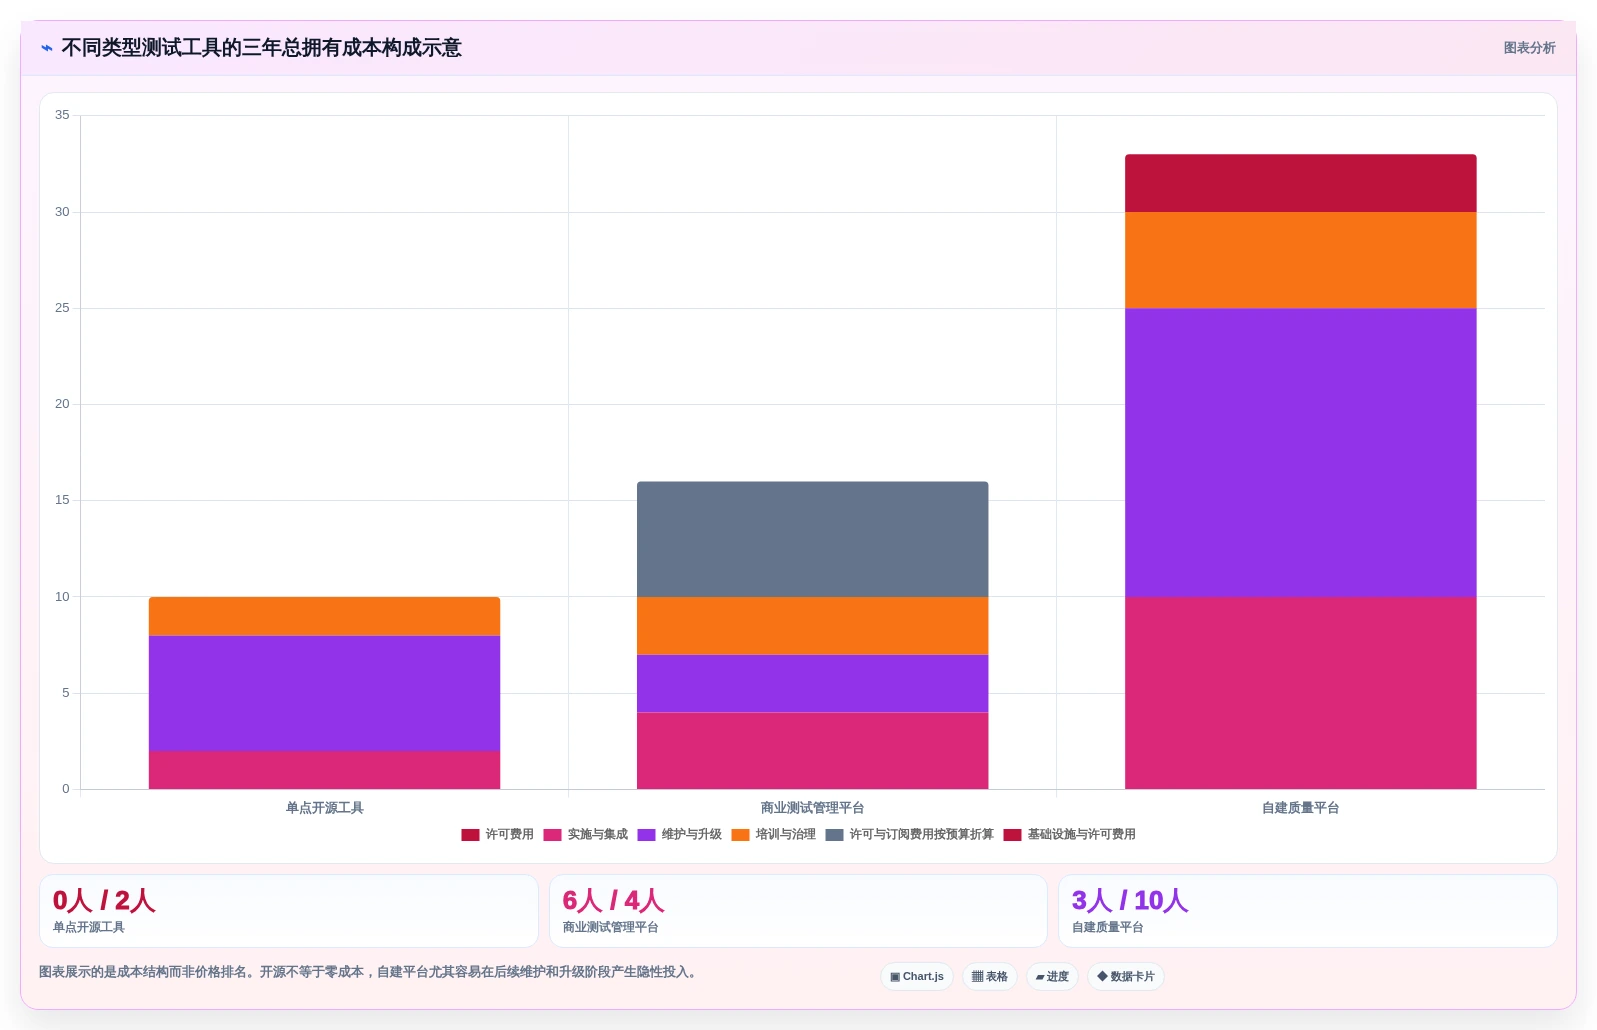
Task: Click the 商业测试管理平台 x-axis label
Action: point(812,808)
